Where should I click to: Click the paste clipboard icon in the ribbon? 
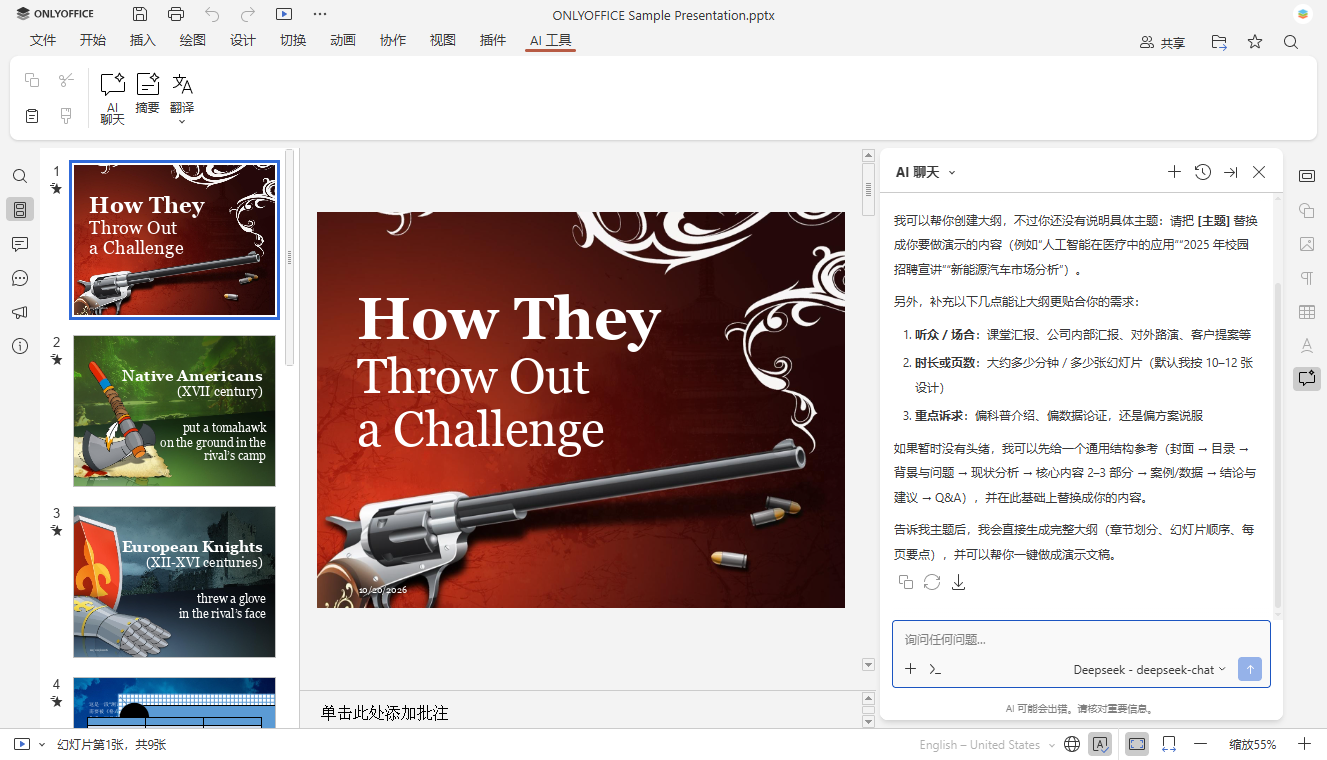(x=32, y=116)
